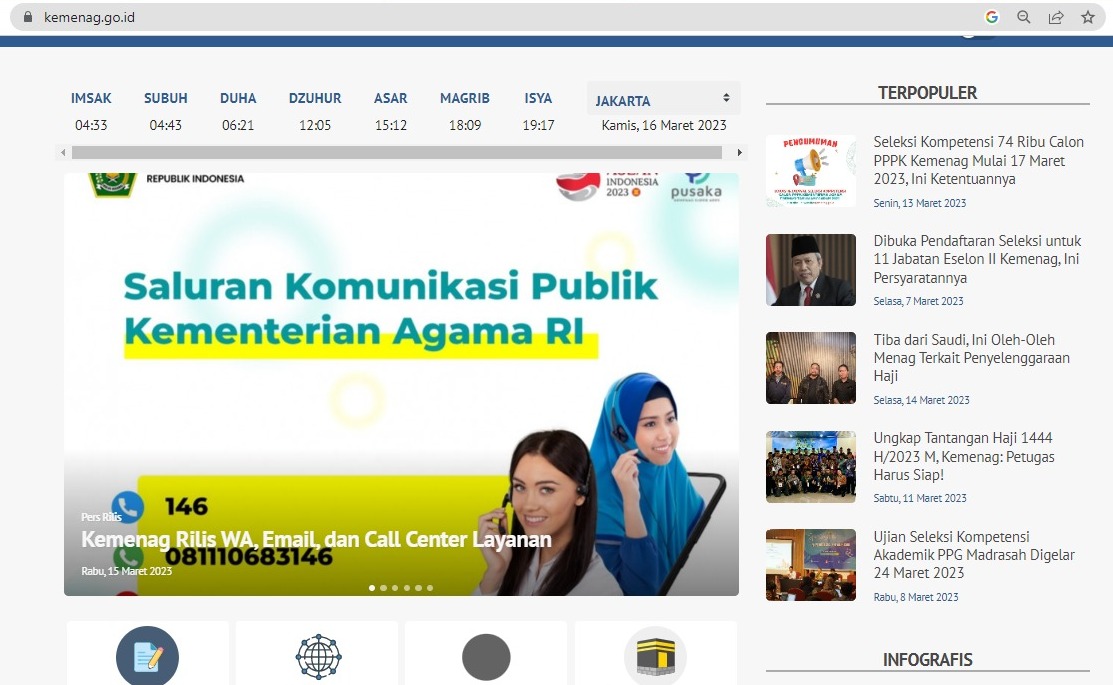Click the DUHA time label
This screenshot has height=685, width=1113.
click(x=238, y=98)
